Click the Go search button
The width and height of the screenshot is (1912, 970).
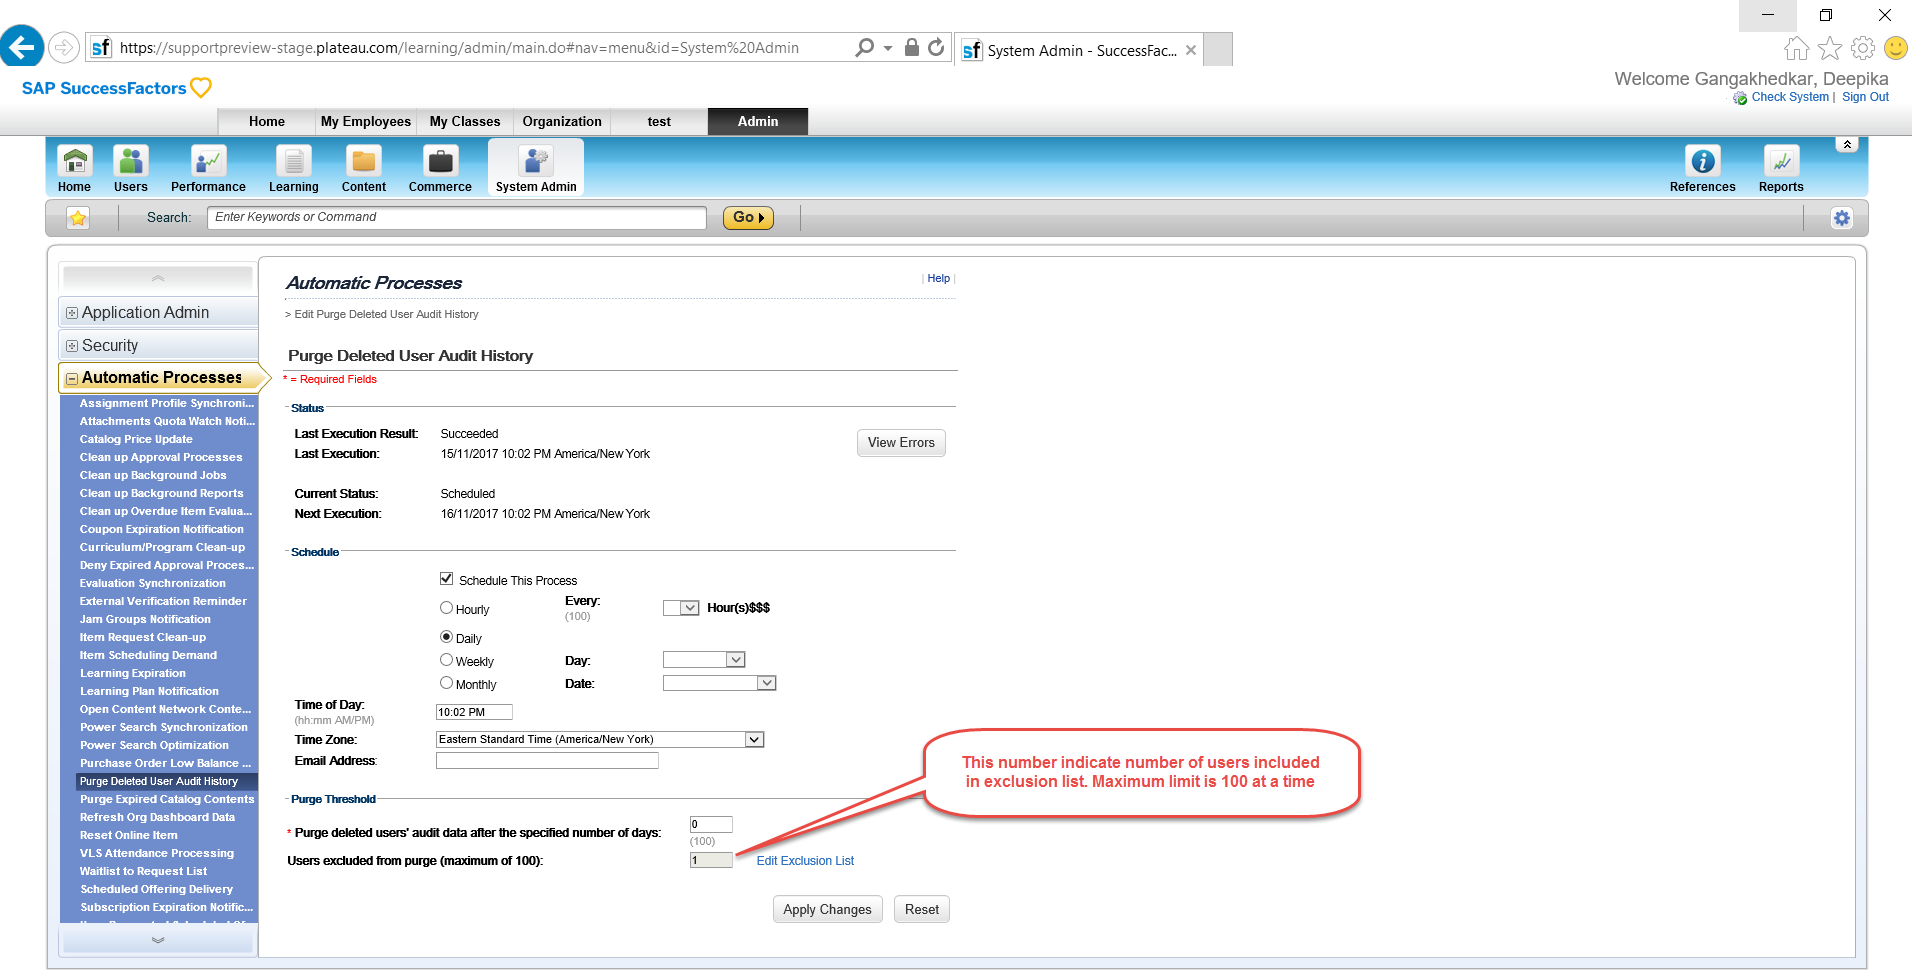click(748, 218)
